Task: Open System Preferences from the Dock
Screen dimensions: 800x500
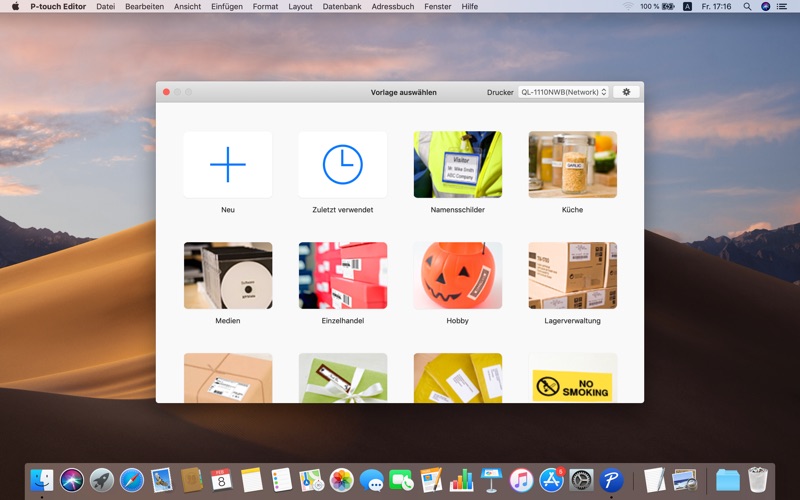Action: [581, 480]
